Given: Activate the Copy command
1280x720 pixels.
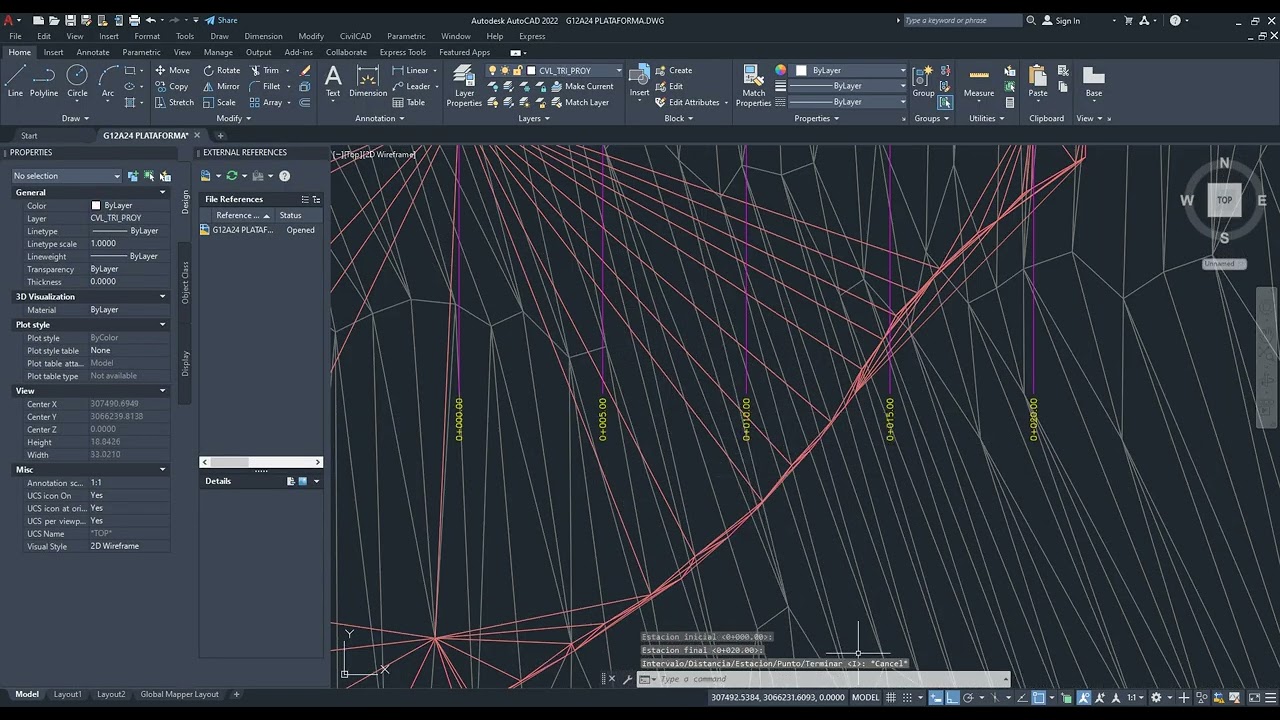Looking at the screenshot, I should pyautogui.click(x=172, y=86).
